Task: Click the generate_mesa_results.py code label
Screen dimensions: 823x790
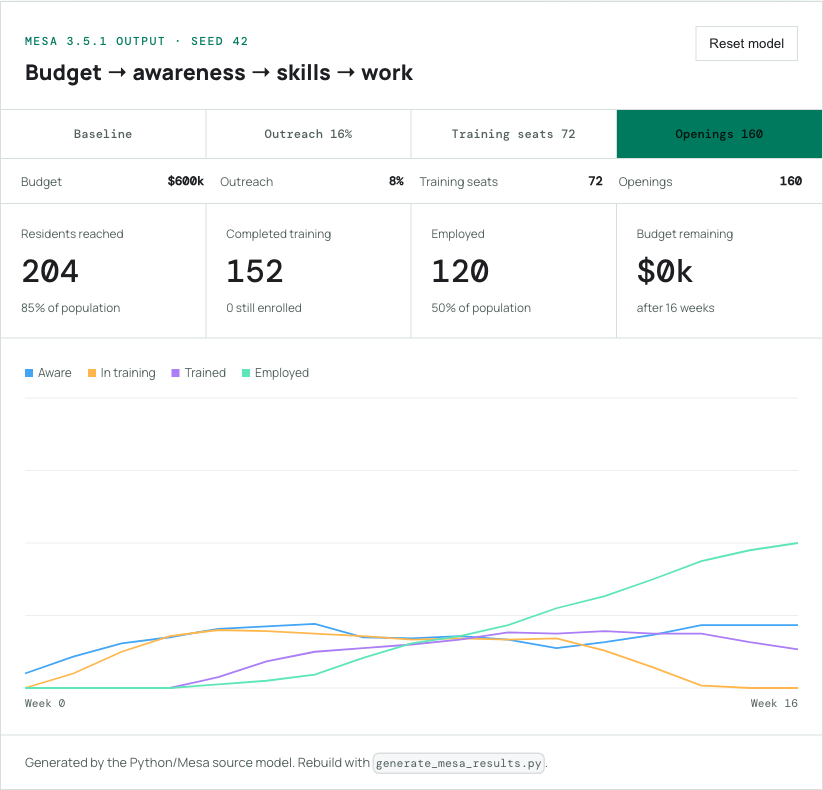Action: (459, 763)
